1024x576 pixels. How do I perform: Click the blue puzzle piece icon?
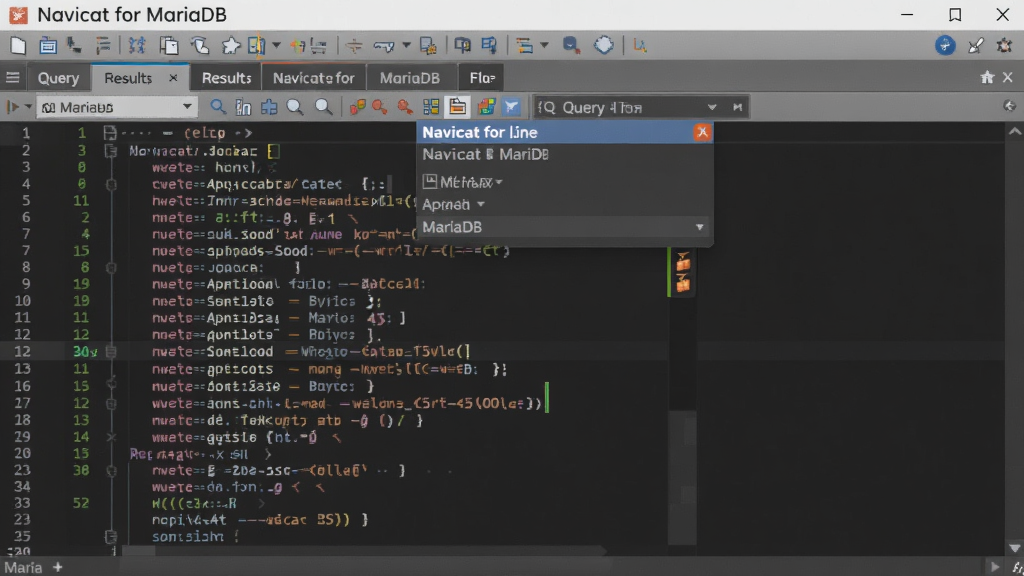pos(269,107)
